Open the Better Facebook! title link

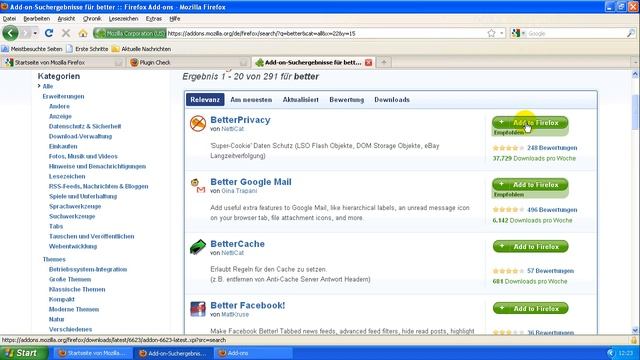248,306
